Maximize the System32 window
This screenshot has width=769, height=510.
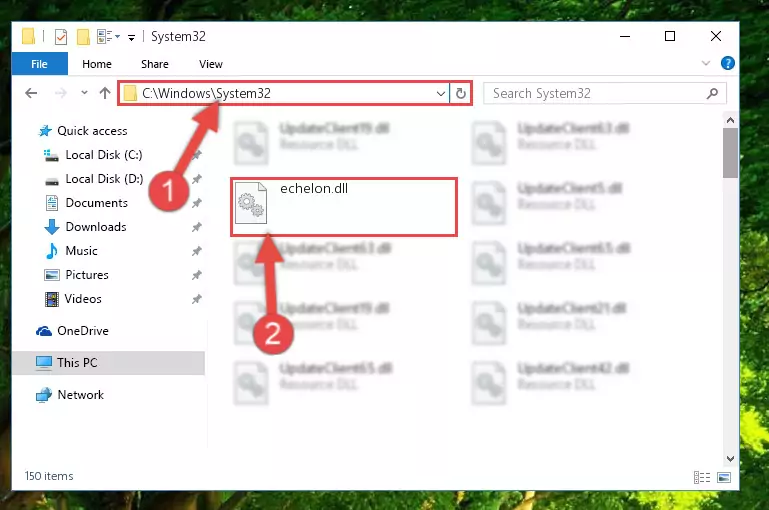670,36
